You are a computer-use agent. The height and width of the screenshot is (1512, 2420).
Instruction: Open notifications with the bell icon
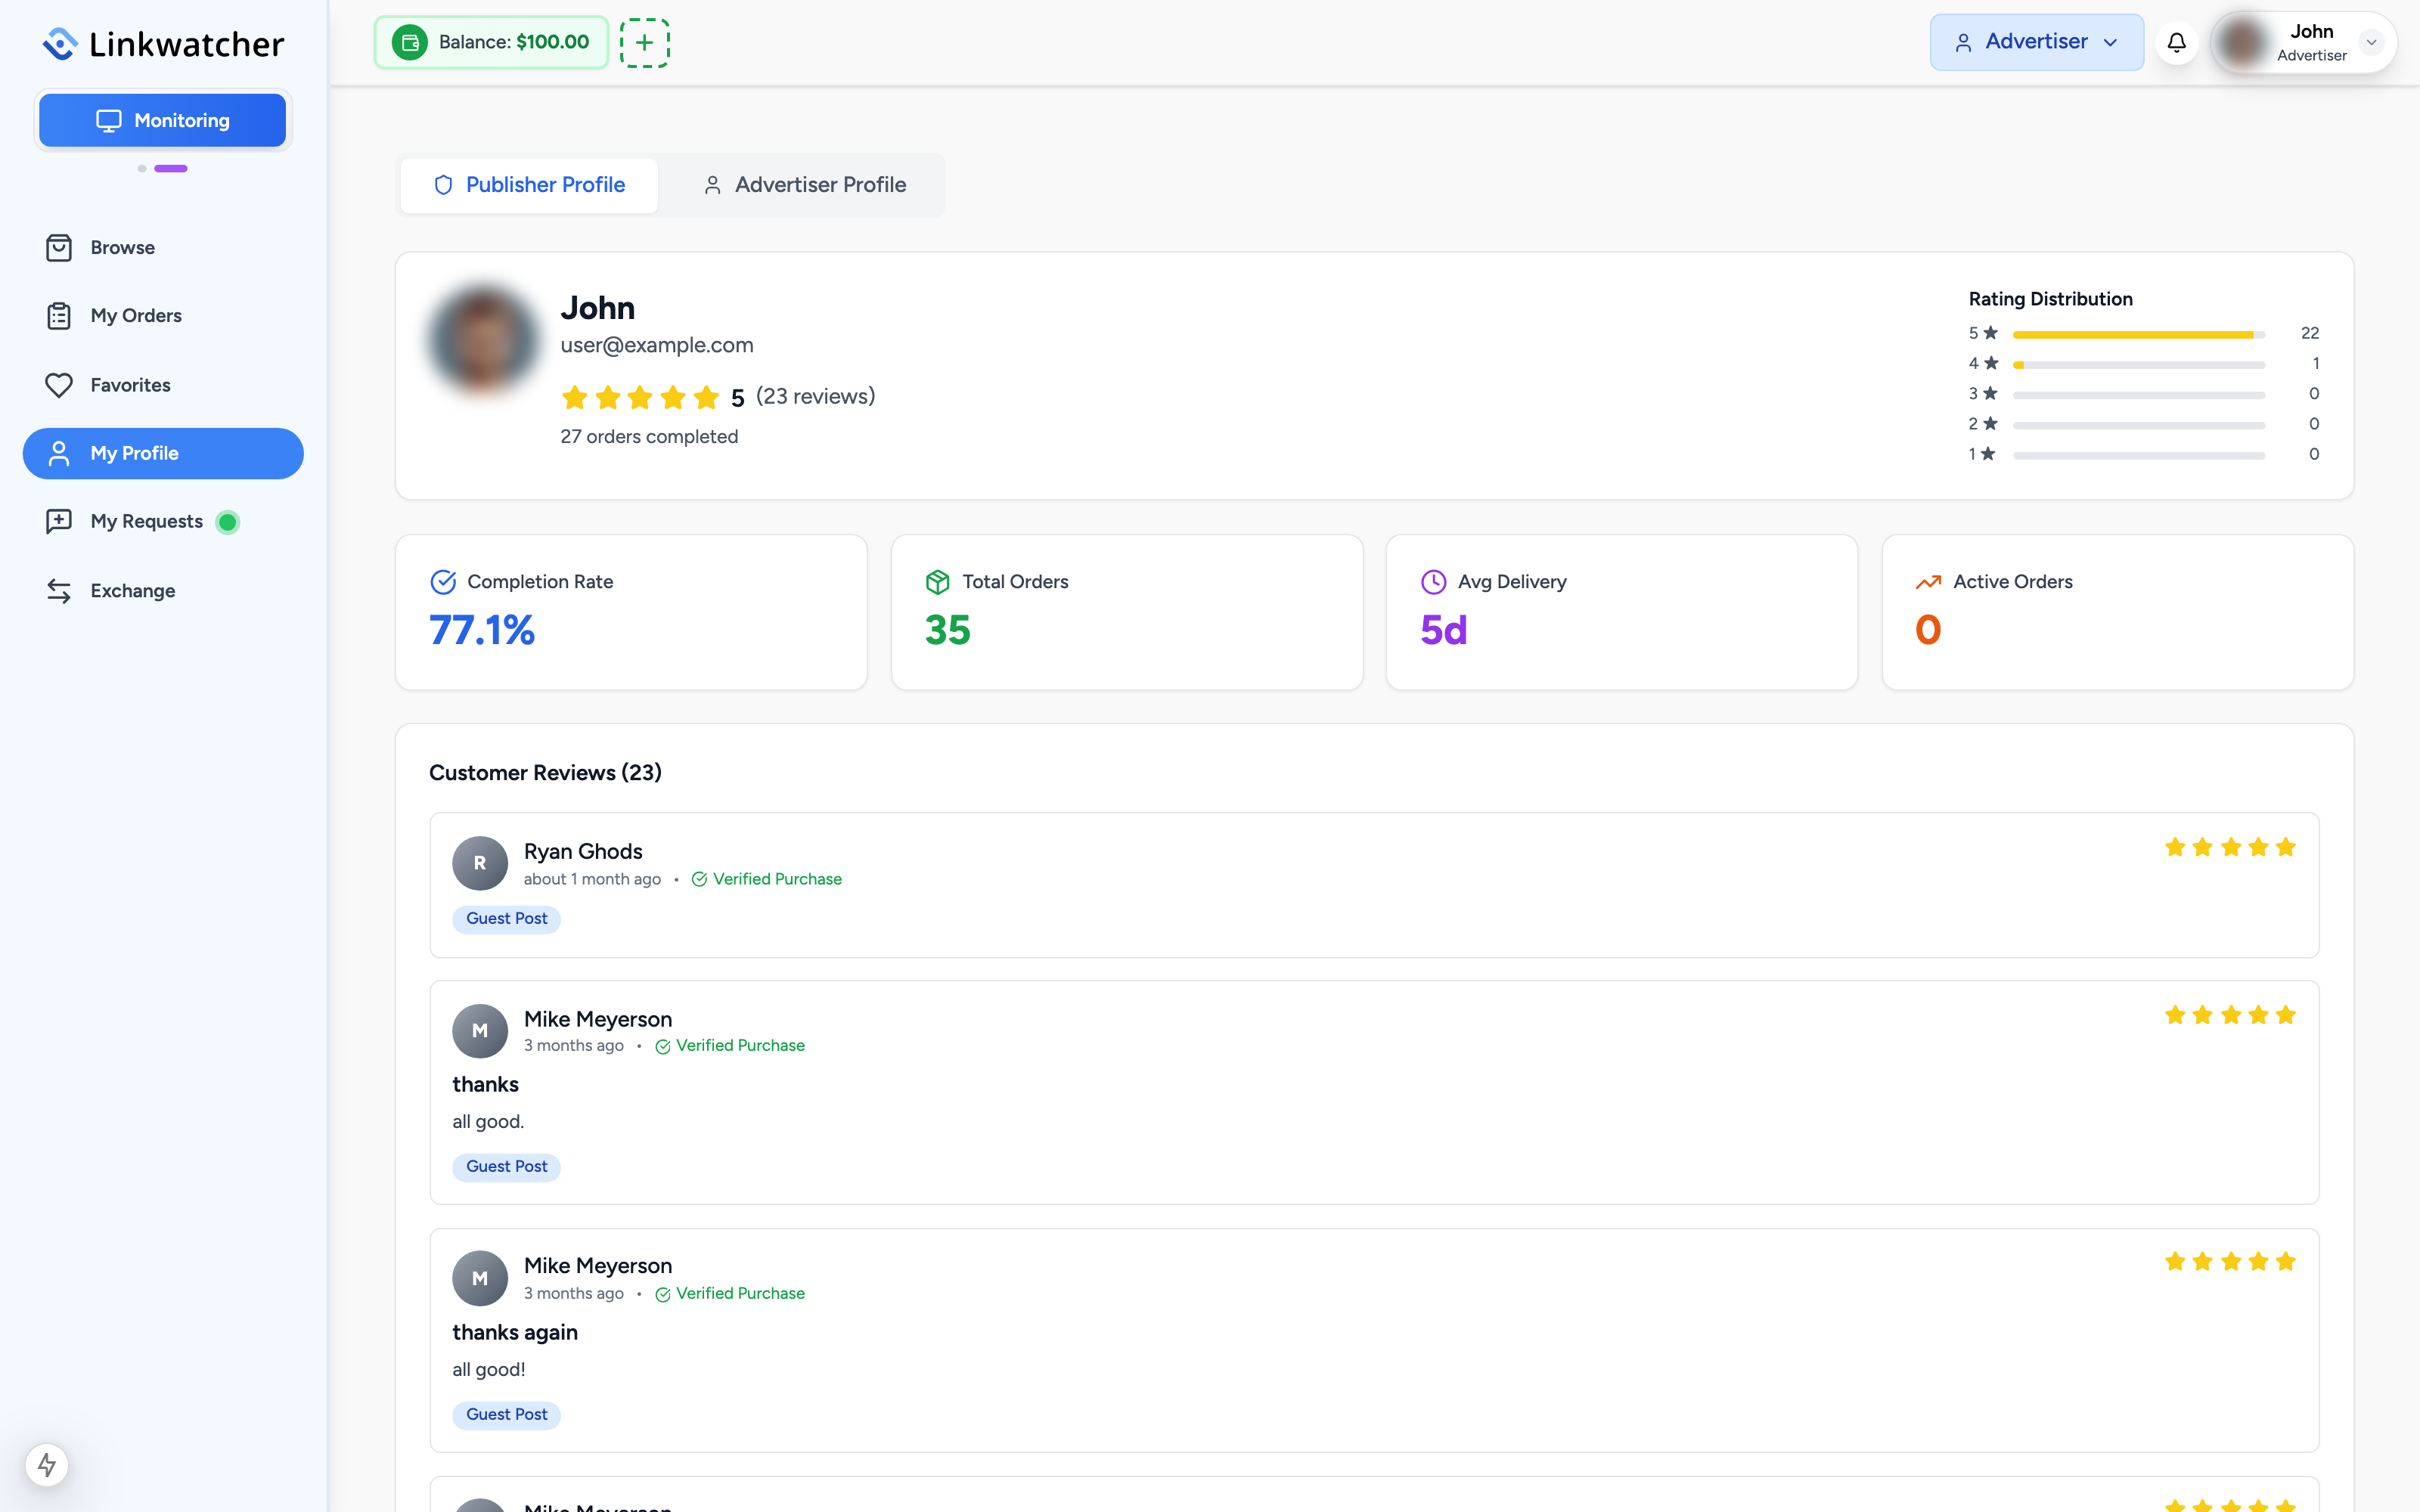click(x=2176, y=43)
